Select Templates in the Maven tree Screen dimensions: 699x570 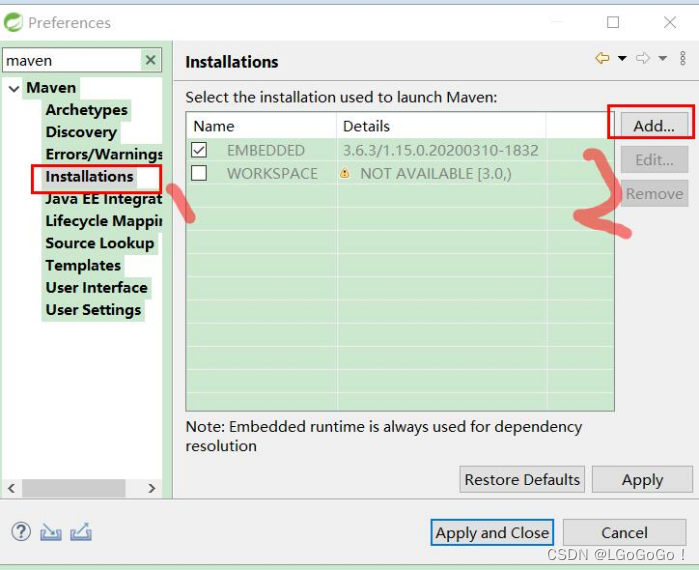[x=83, y=266]
